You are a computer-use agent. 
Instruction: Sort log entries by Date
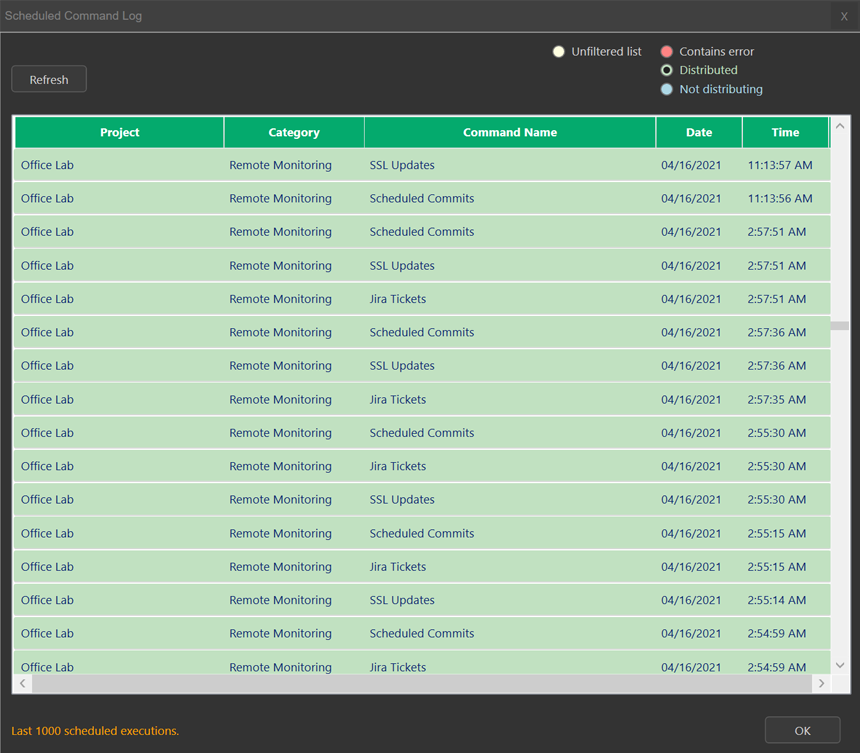699,132
